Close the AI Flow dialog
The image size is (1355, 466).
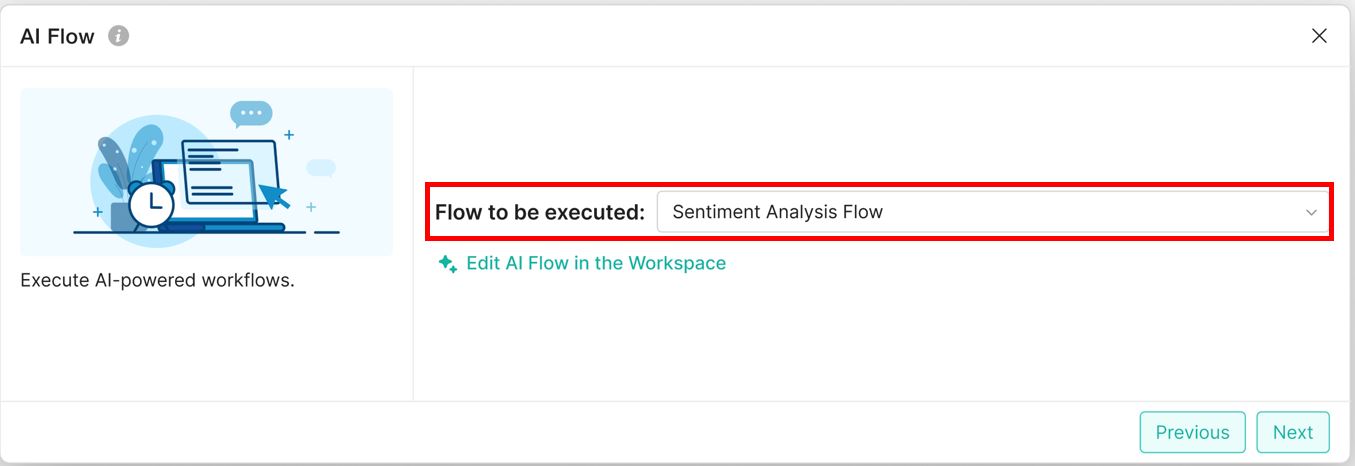point(1319,36)
